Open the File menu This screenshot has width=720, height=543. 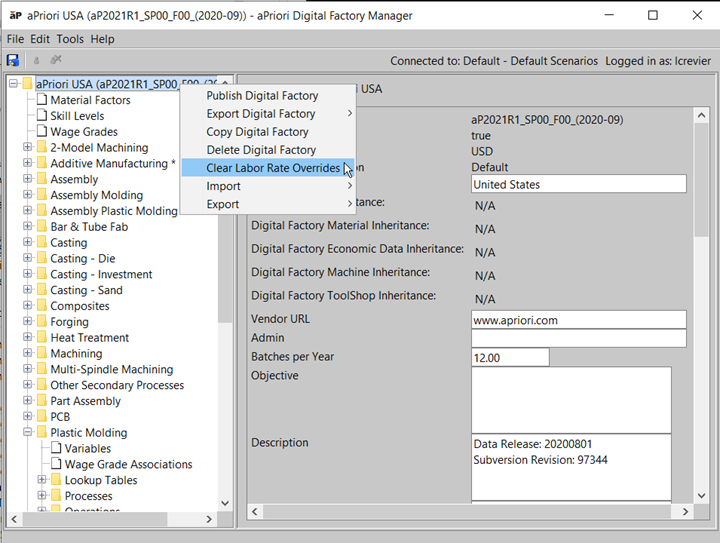(x=15, y=39)
